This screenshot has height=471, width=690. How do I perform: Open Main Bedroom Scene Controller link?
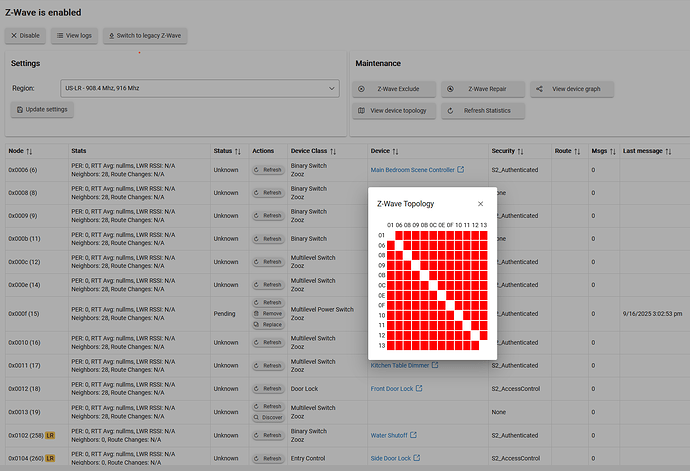[412, 170]
